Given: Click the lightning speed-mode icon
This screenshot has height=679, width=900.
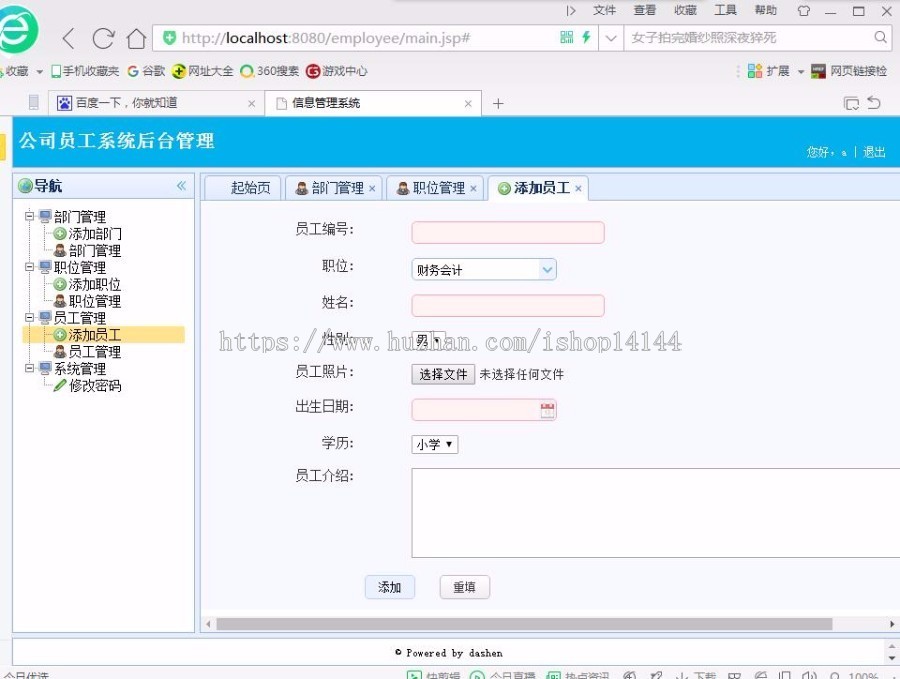Looking at the screenshot, I should tap(586, 37).
